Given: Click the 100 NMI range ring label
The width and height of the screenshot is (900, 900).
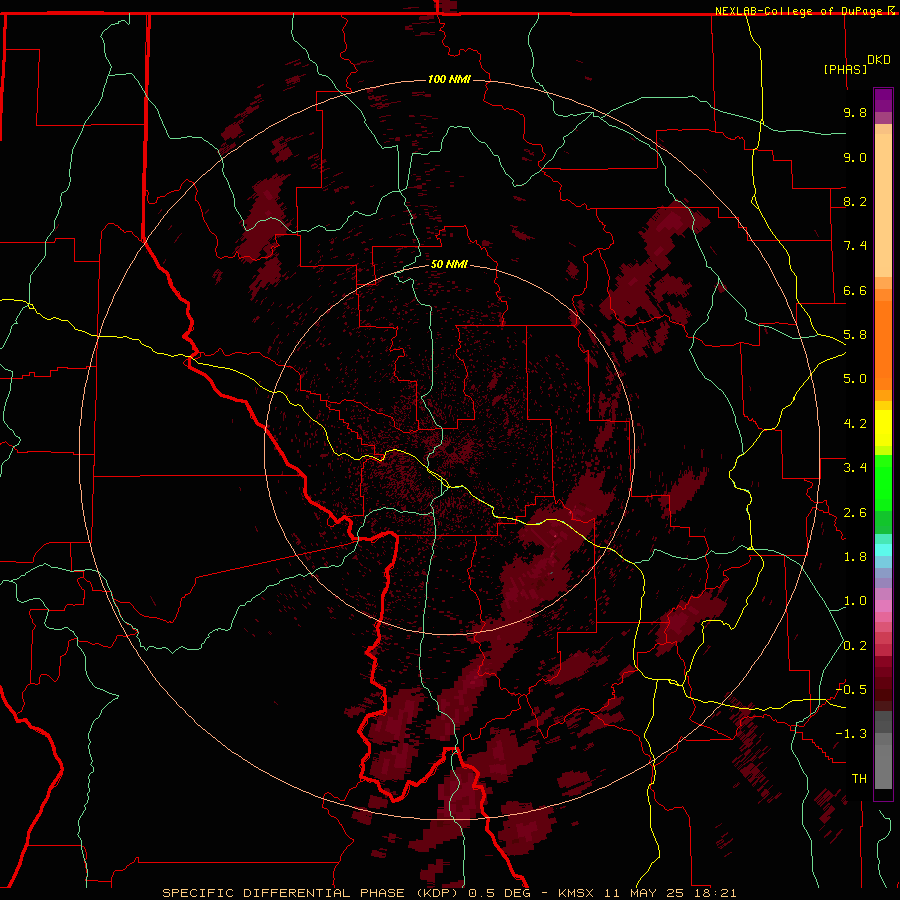Looking at the screenshot, I should (449, 79).
